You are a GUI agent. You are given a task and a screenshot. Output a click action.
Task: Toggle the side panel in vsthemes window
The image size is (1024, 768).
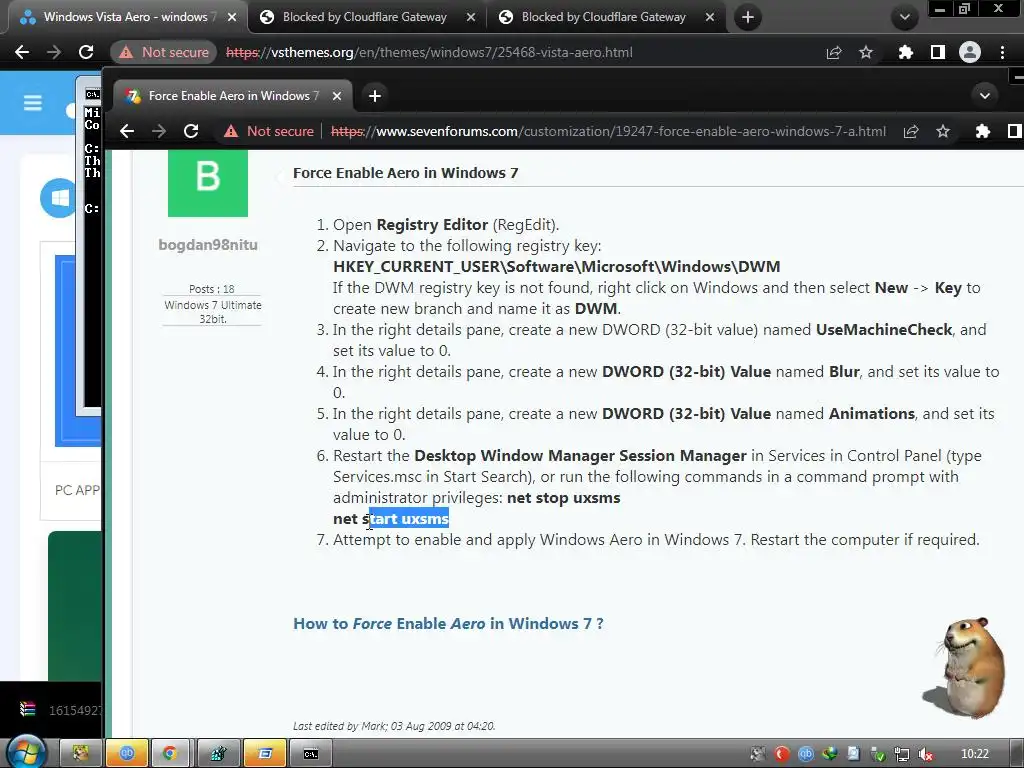point(938,52)
